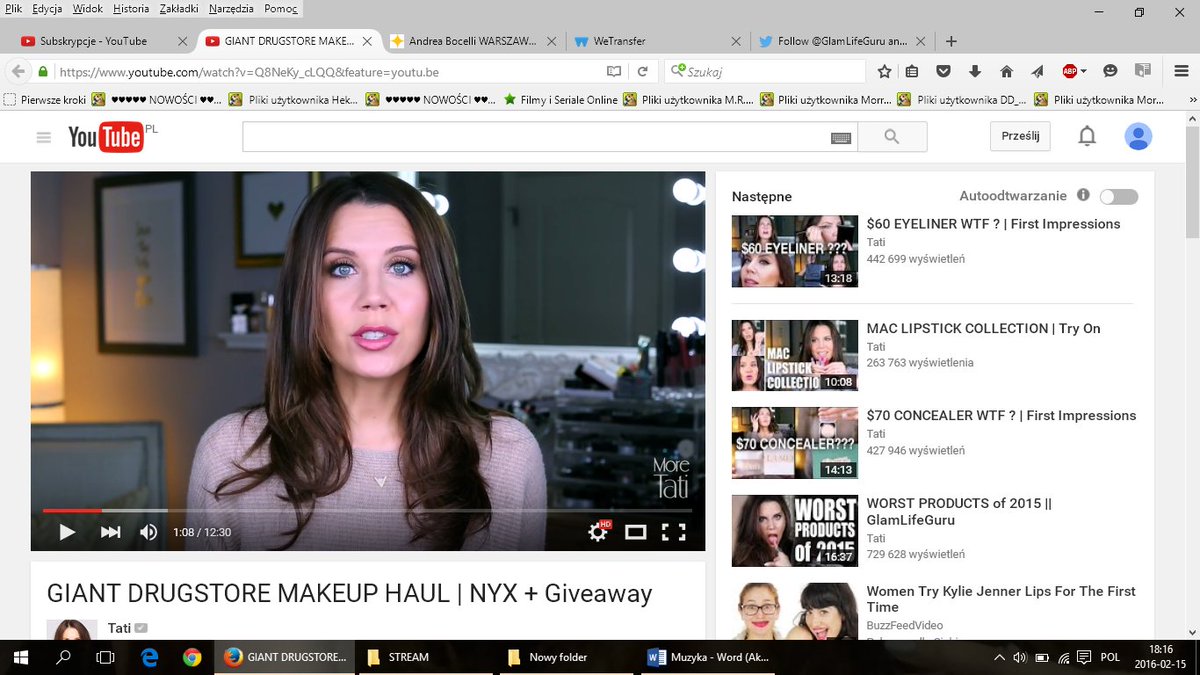This screenshot has height=675, width=1200.
Task: Launch Microsoft Edge from taskbar
Action: click(x=150, y=657)
